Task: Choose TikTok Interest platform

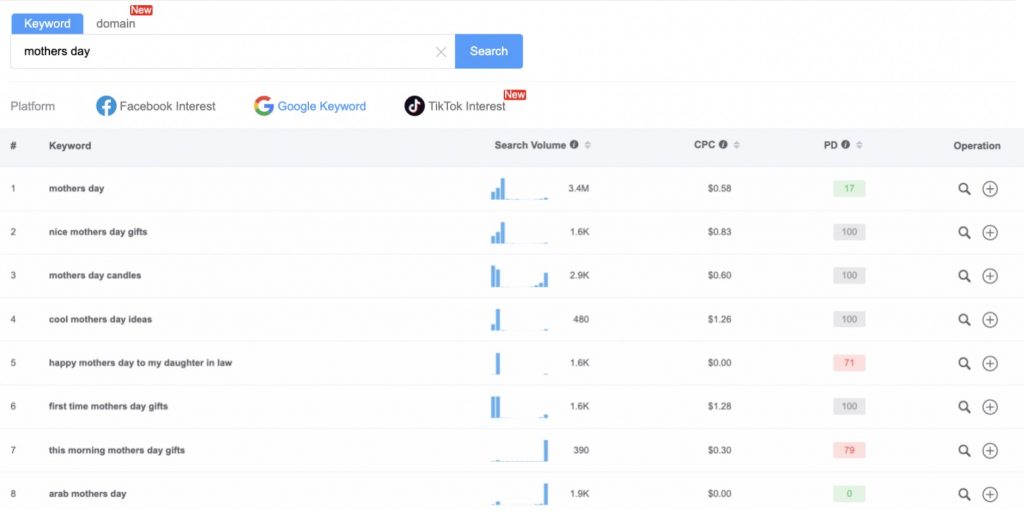Action: coord(455,106)
